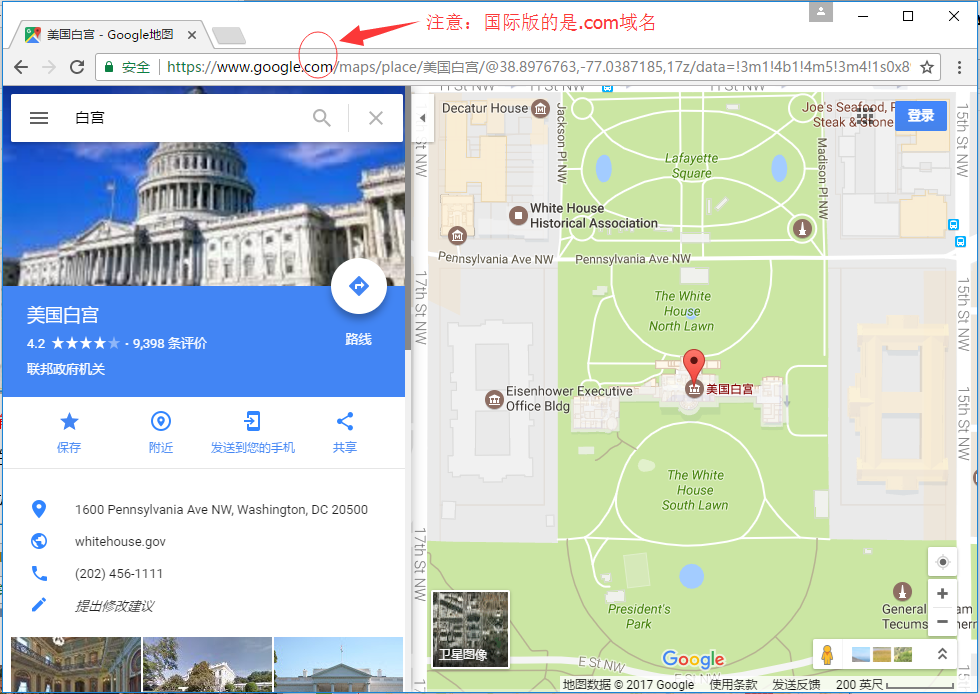980x694 pixels.
Task: Click the search magnifier icon
Action: click(322, 118)
